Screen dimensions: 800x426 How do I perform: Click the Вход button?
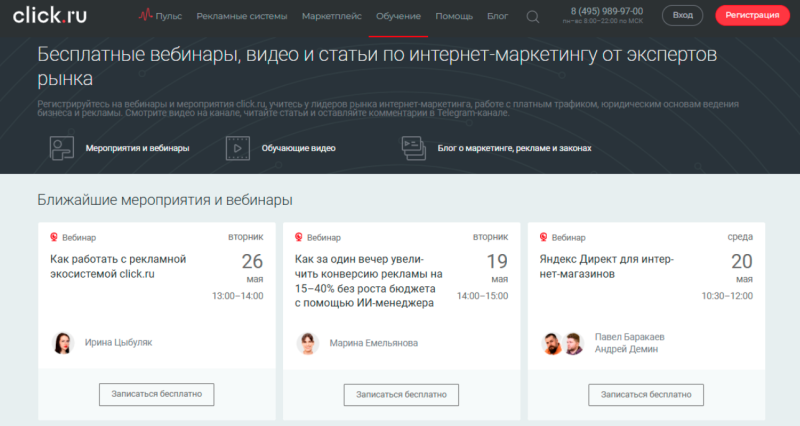pyautogui.click(x=683, y=15)
